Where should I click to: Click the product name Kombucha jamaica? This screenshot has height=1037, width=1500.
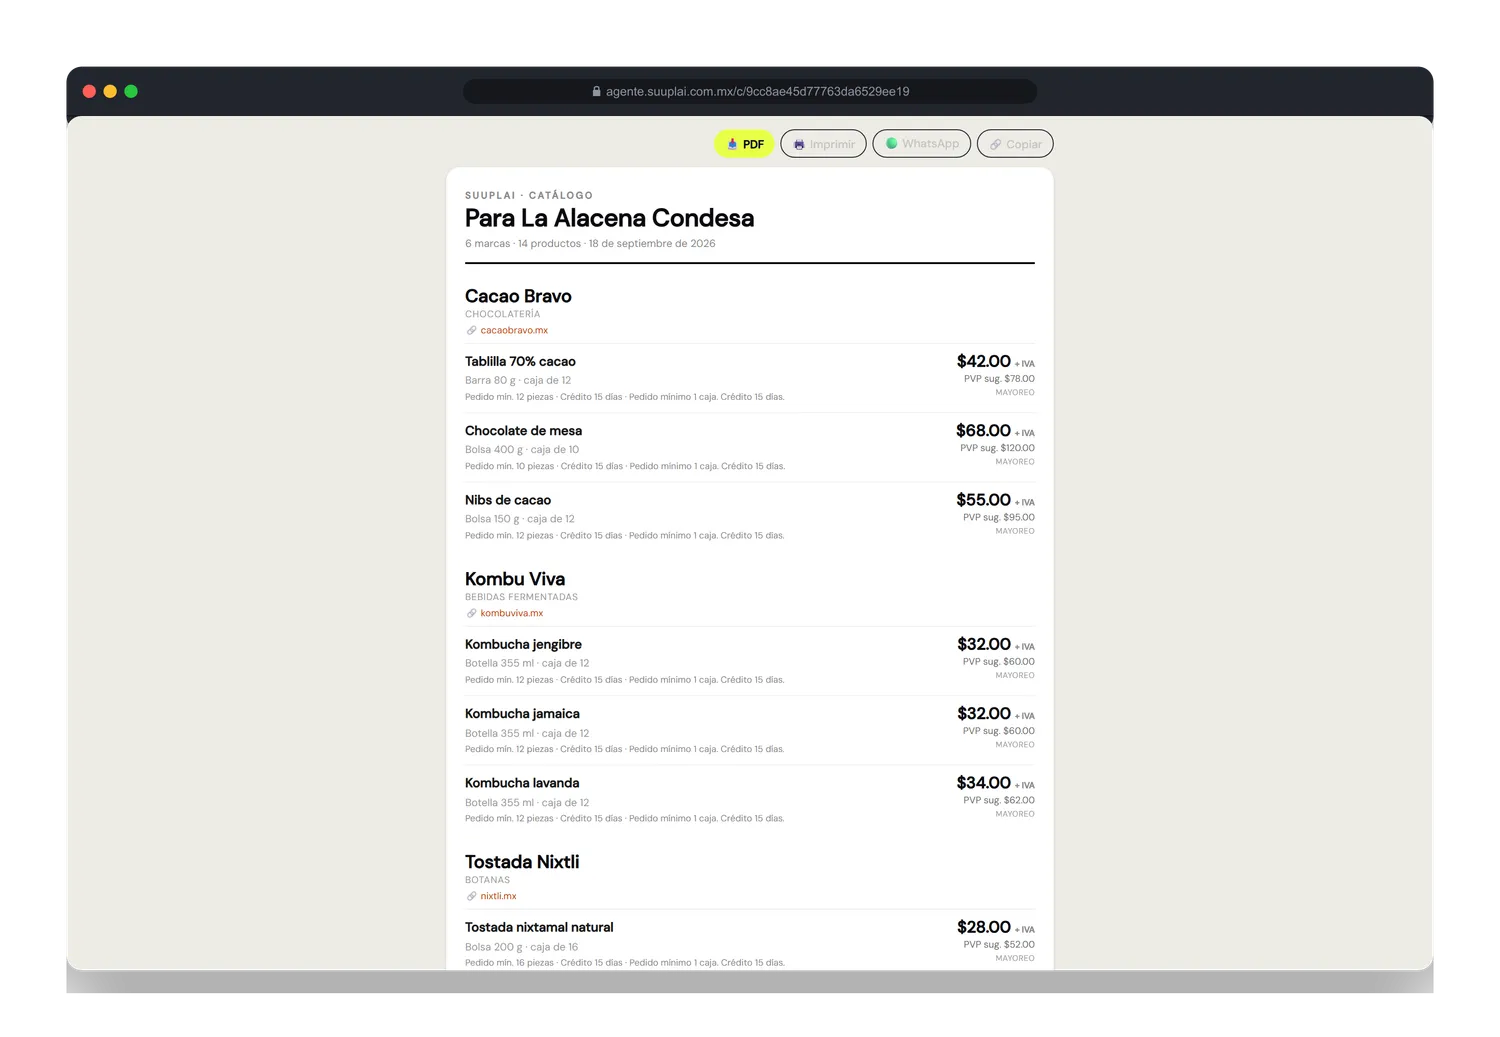tap(522, 714)
